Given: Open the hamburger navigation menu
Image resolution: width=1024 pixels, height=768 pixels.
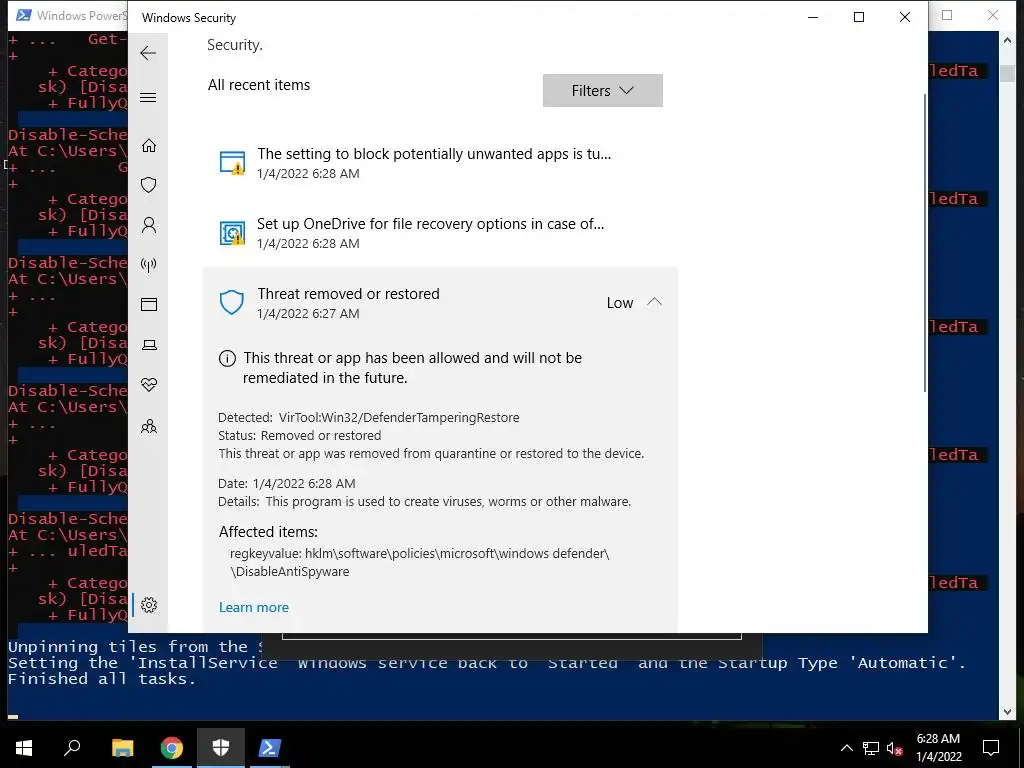Looking at the screenshot, I should point(148,98).
